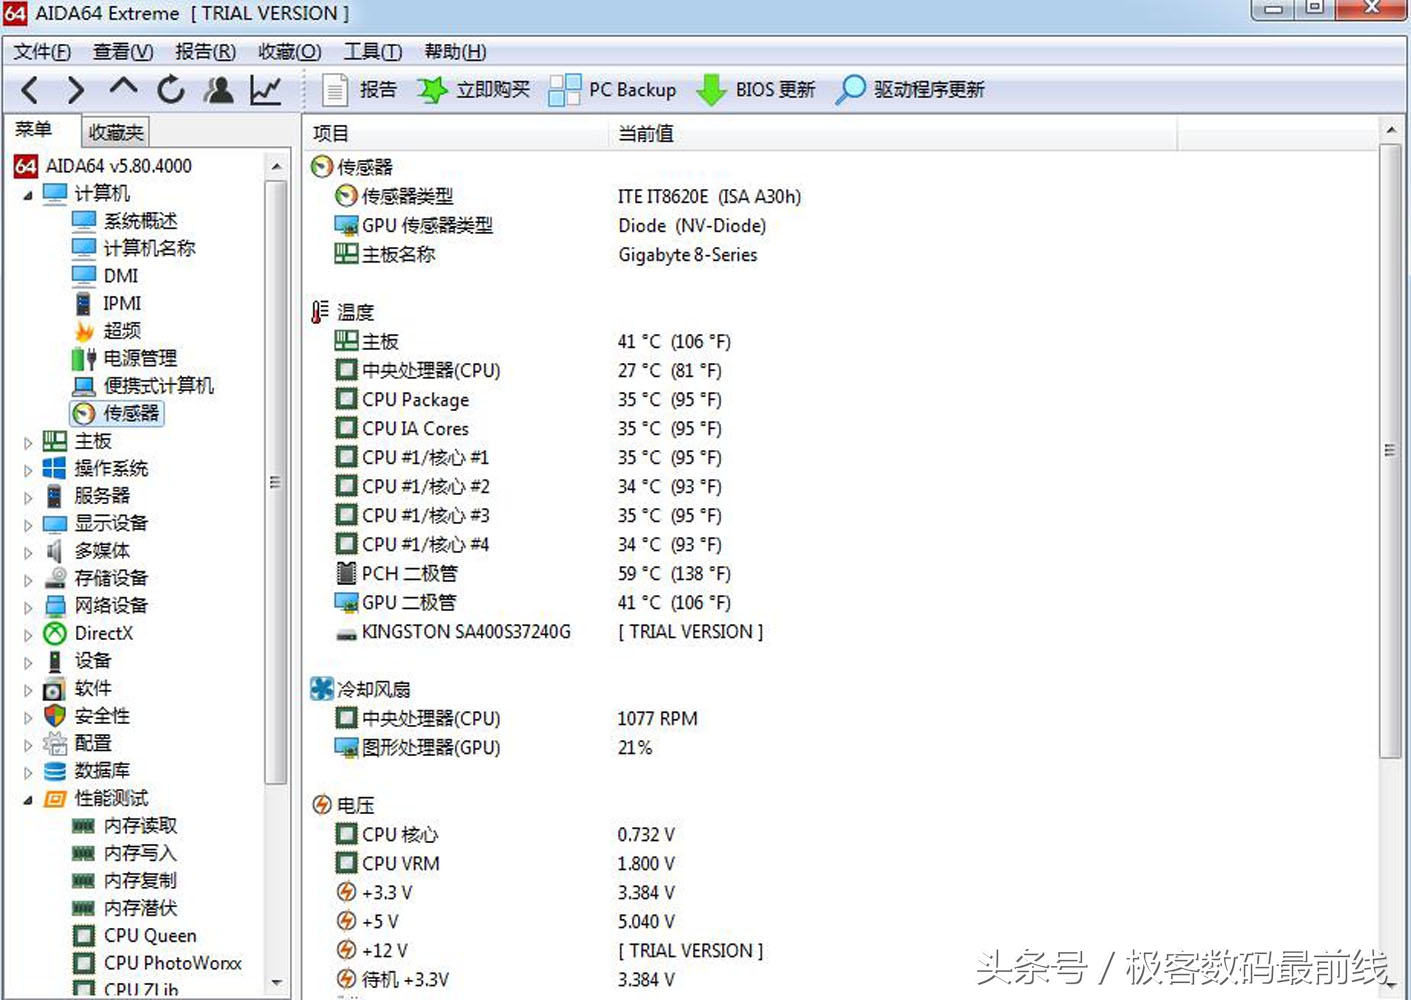Expand the 存储设备 tree node
The width and height of the screenshot is (1411, 1000).
(28, 580)
